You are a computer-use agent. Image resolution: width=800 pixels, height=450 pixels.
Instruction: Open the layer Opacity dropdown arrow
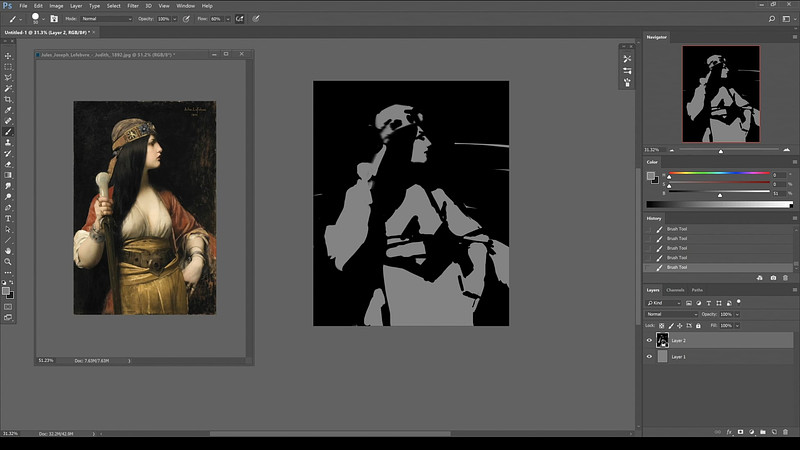click(737, 314)
